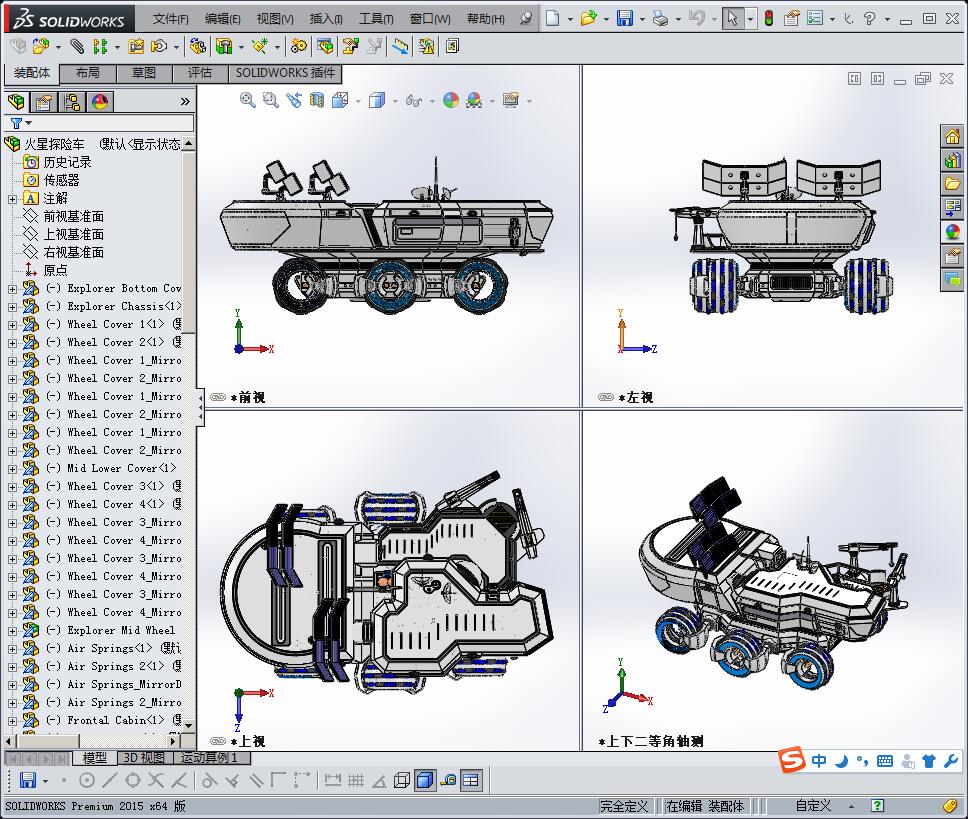Click the Insert Components folder icon
968x819 pixels.
tap(41, 46)
